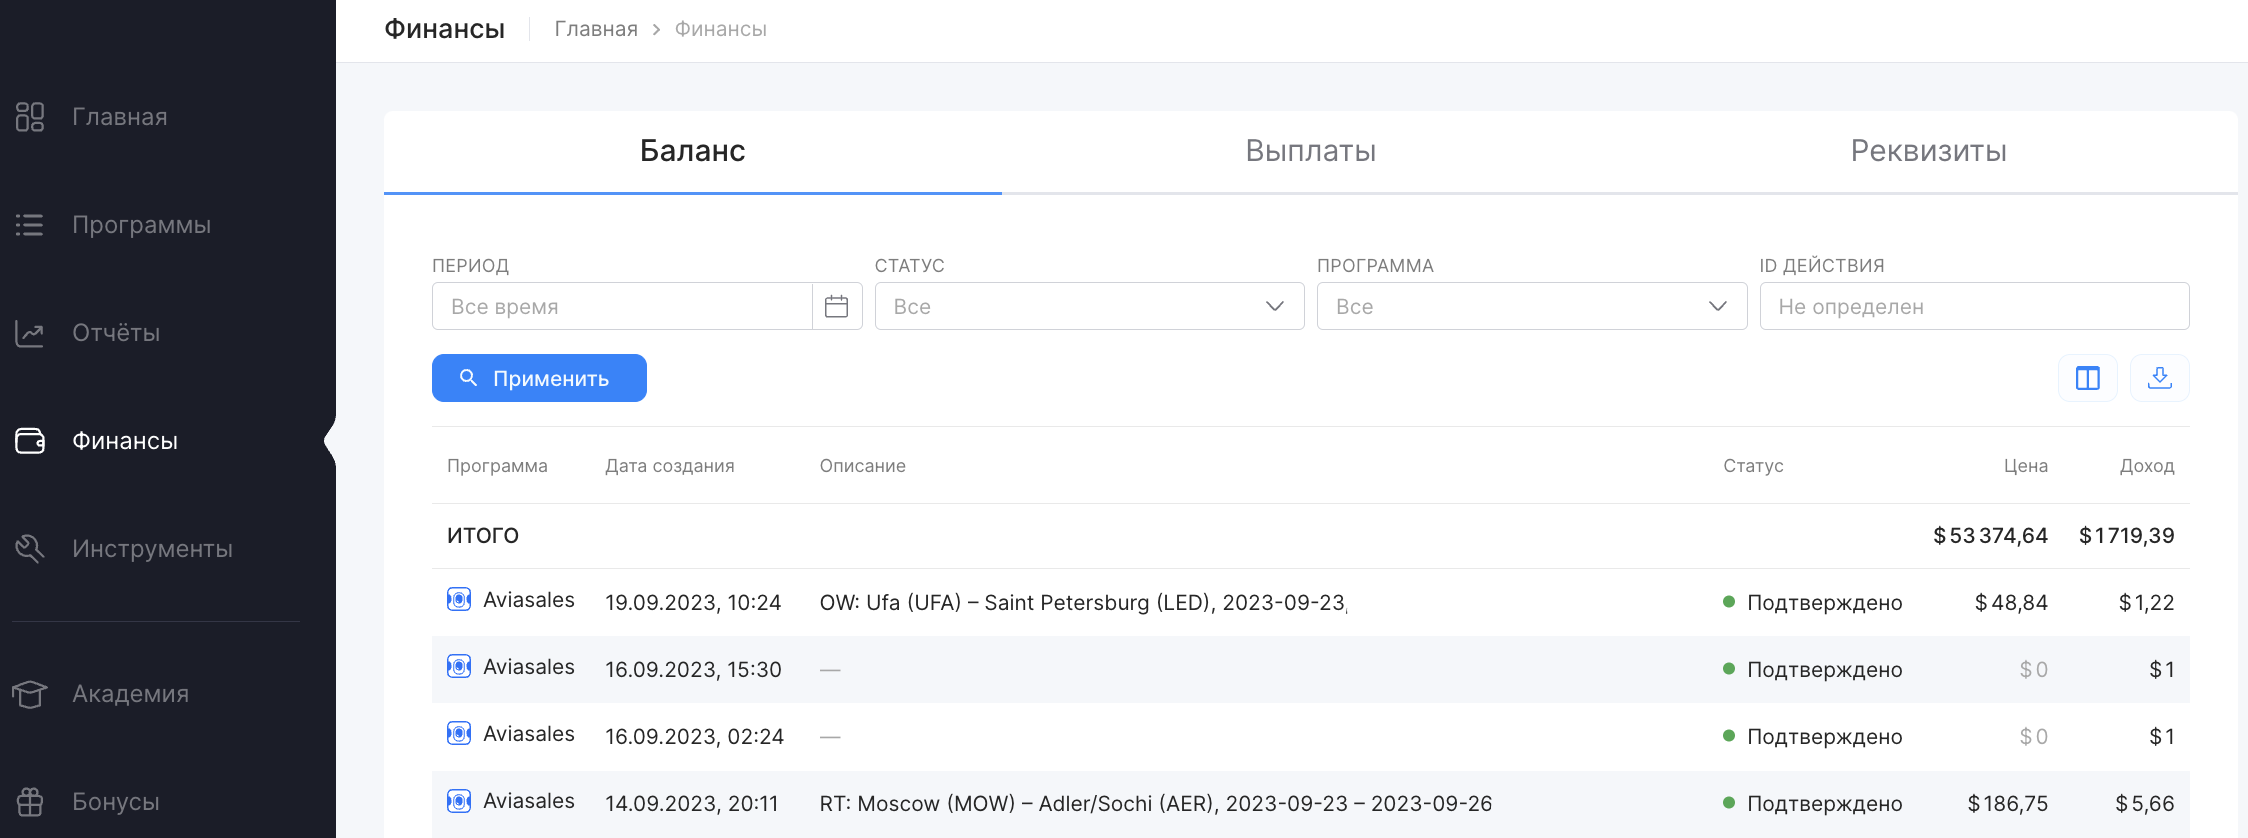Click the Бонусы gift icon
This screenshot has width=2248, height=838.
pos(30,802)
